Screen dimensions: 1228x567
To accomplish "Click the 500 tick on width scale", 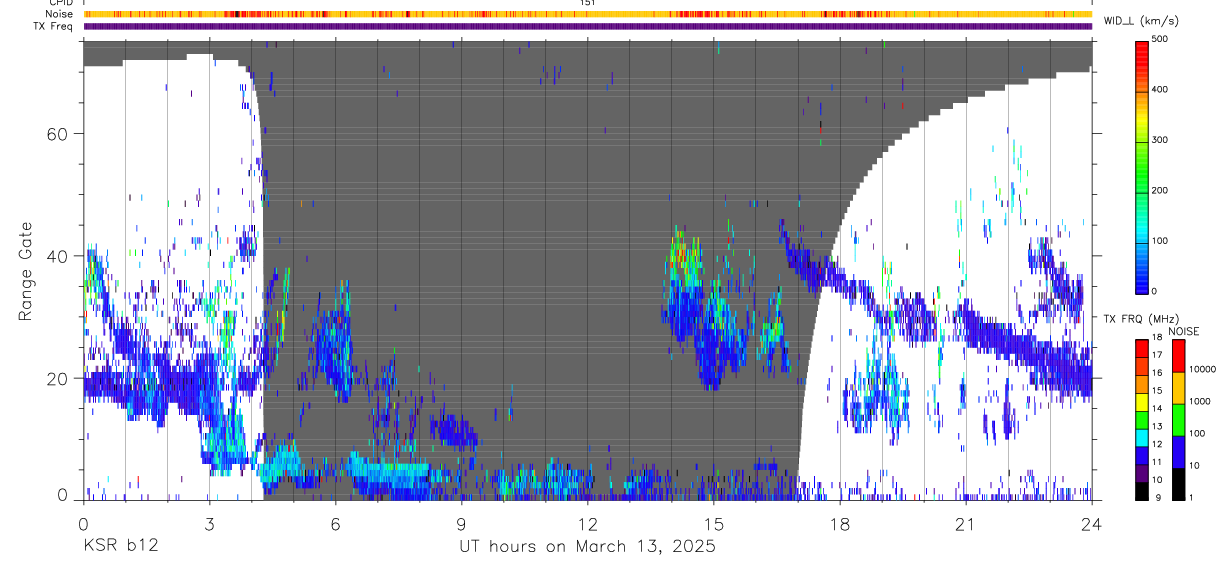I will pyautogui.click(x=1161, y=39).
